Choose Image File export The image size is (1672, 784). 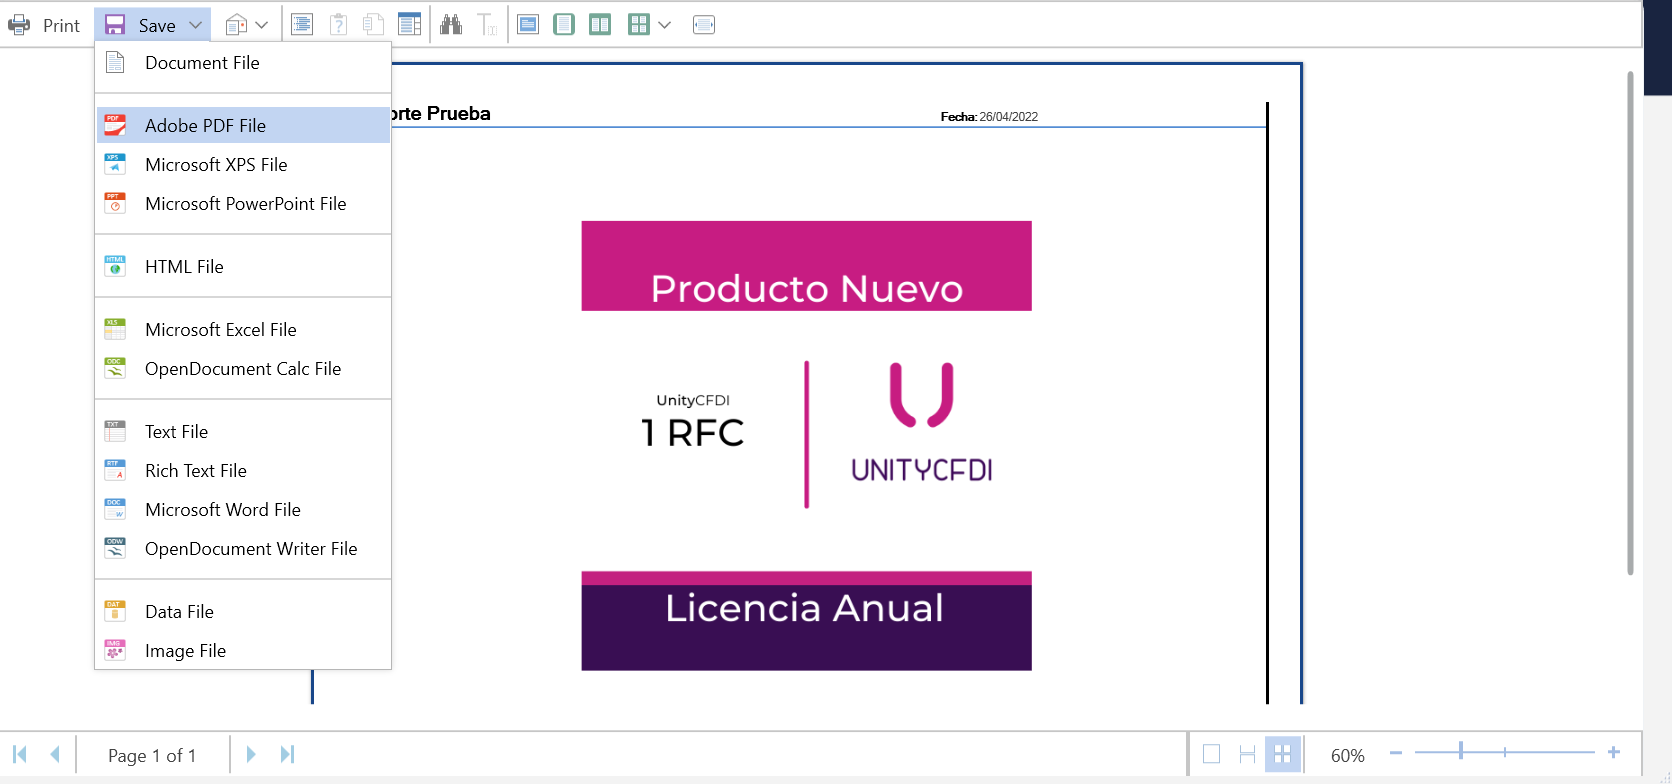click(x=243, y=650)
